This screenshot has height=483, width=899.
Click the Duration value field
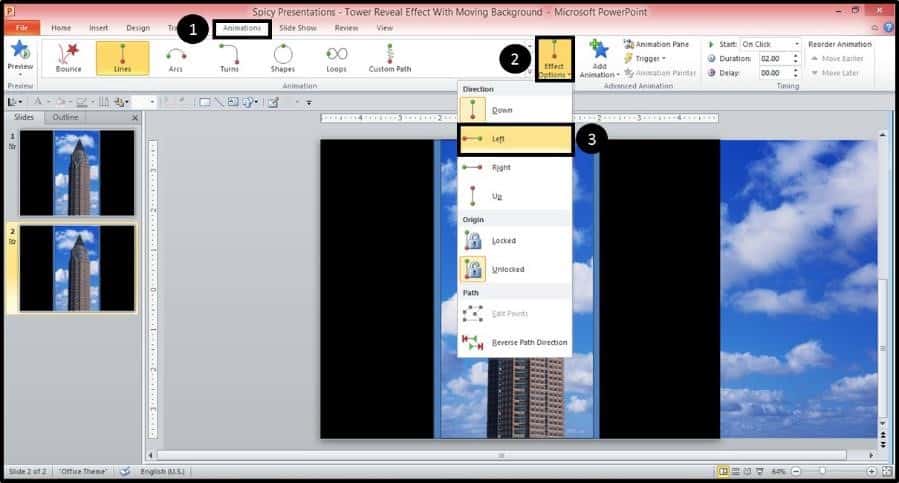click(x=775, y=59)
